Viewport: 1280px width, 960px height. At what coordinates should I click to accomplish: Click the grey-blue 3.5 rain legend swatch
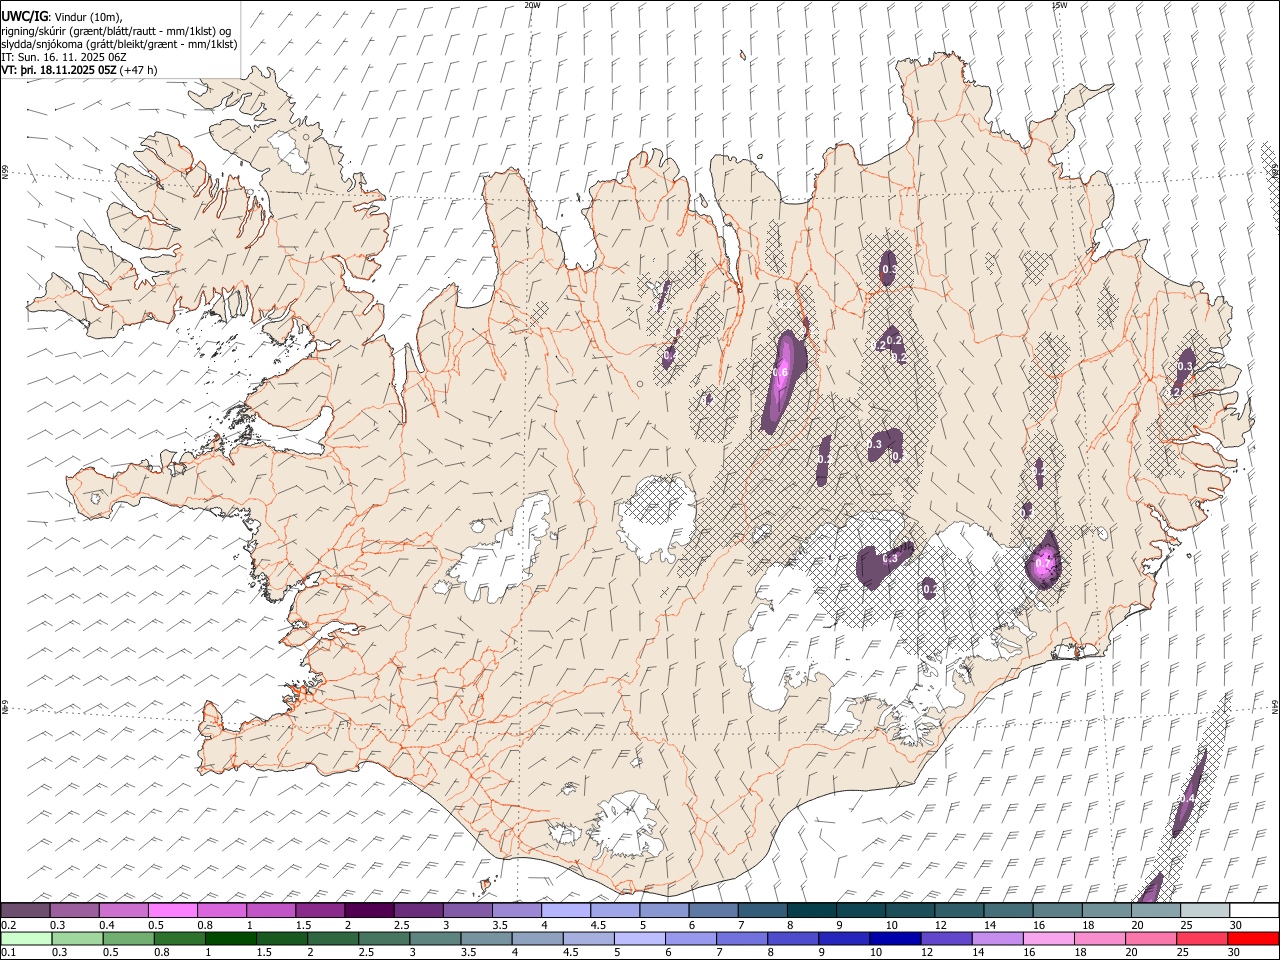(x=486, y=938)
